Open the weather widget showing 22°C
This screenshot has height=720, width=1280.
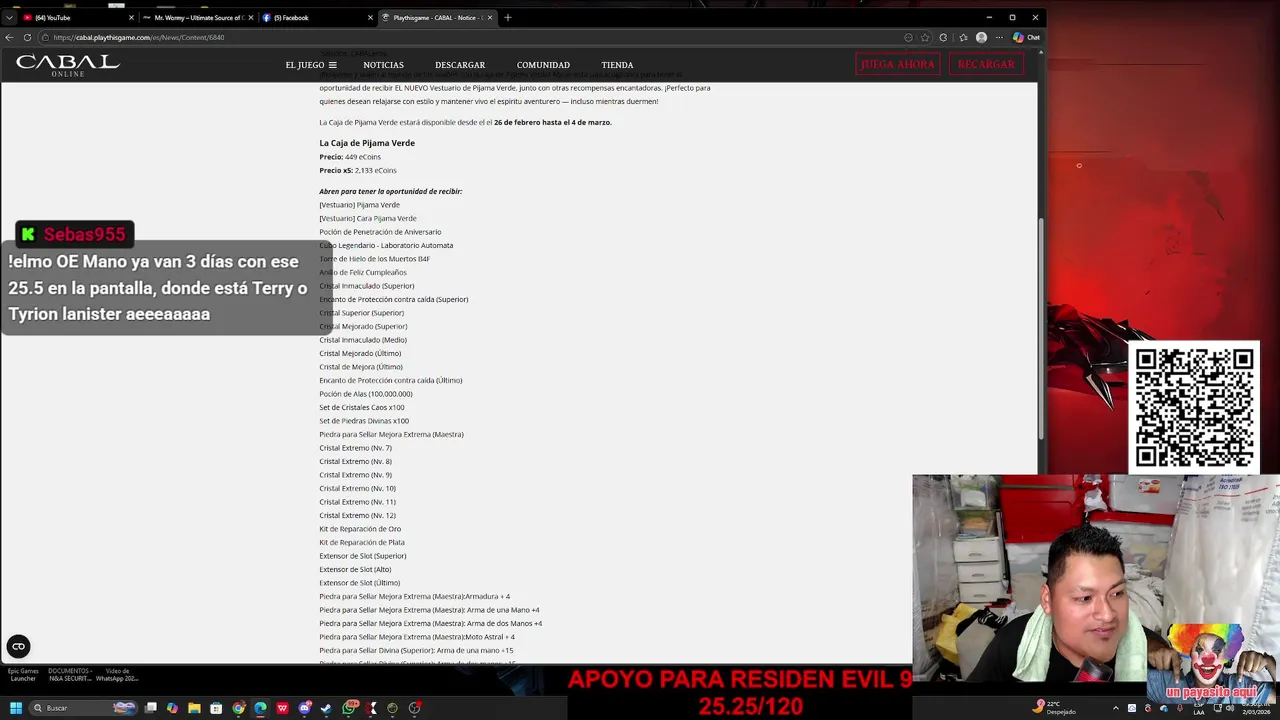[1055, 708]
